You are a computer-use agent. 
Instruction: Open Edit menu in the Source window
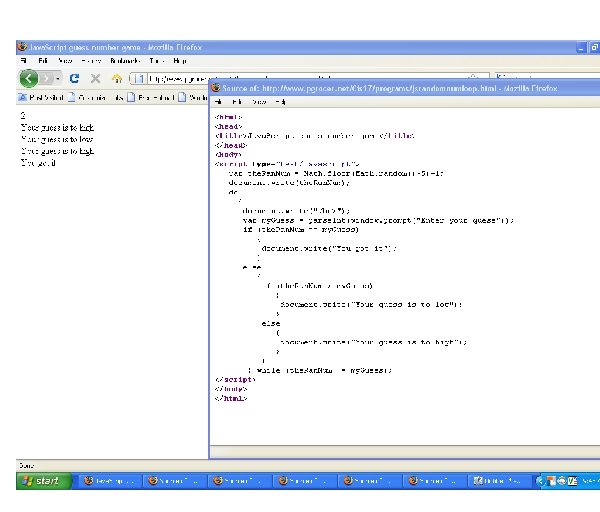(x=237, y=102)
